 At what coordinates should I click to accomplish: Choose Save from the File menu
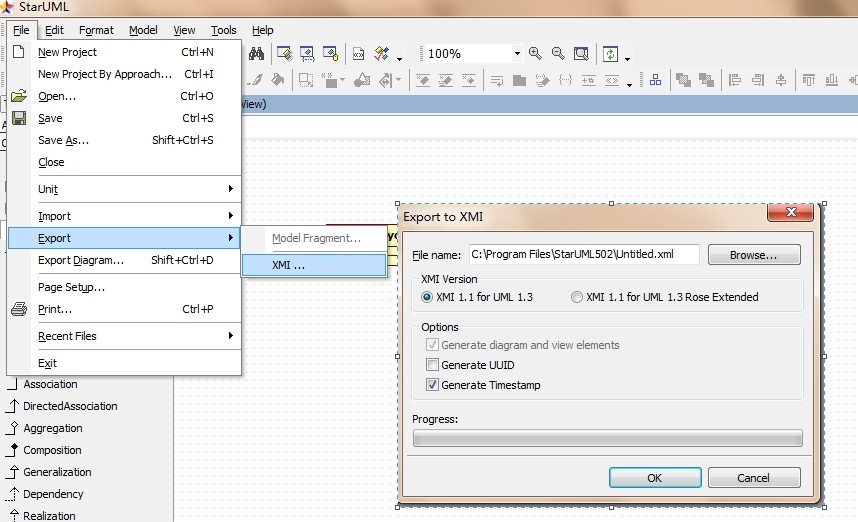coord(124,118)
